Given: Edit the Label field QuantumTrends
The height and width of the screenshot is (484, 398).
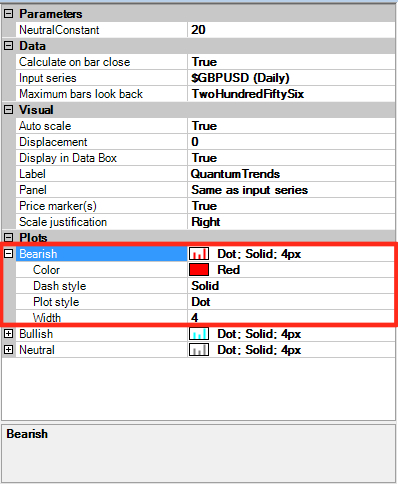Looking at the screenshot, I should pos(291,174).
